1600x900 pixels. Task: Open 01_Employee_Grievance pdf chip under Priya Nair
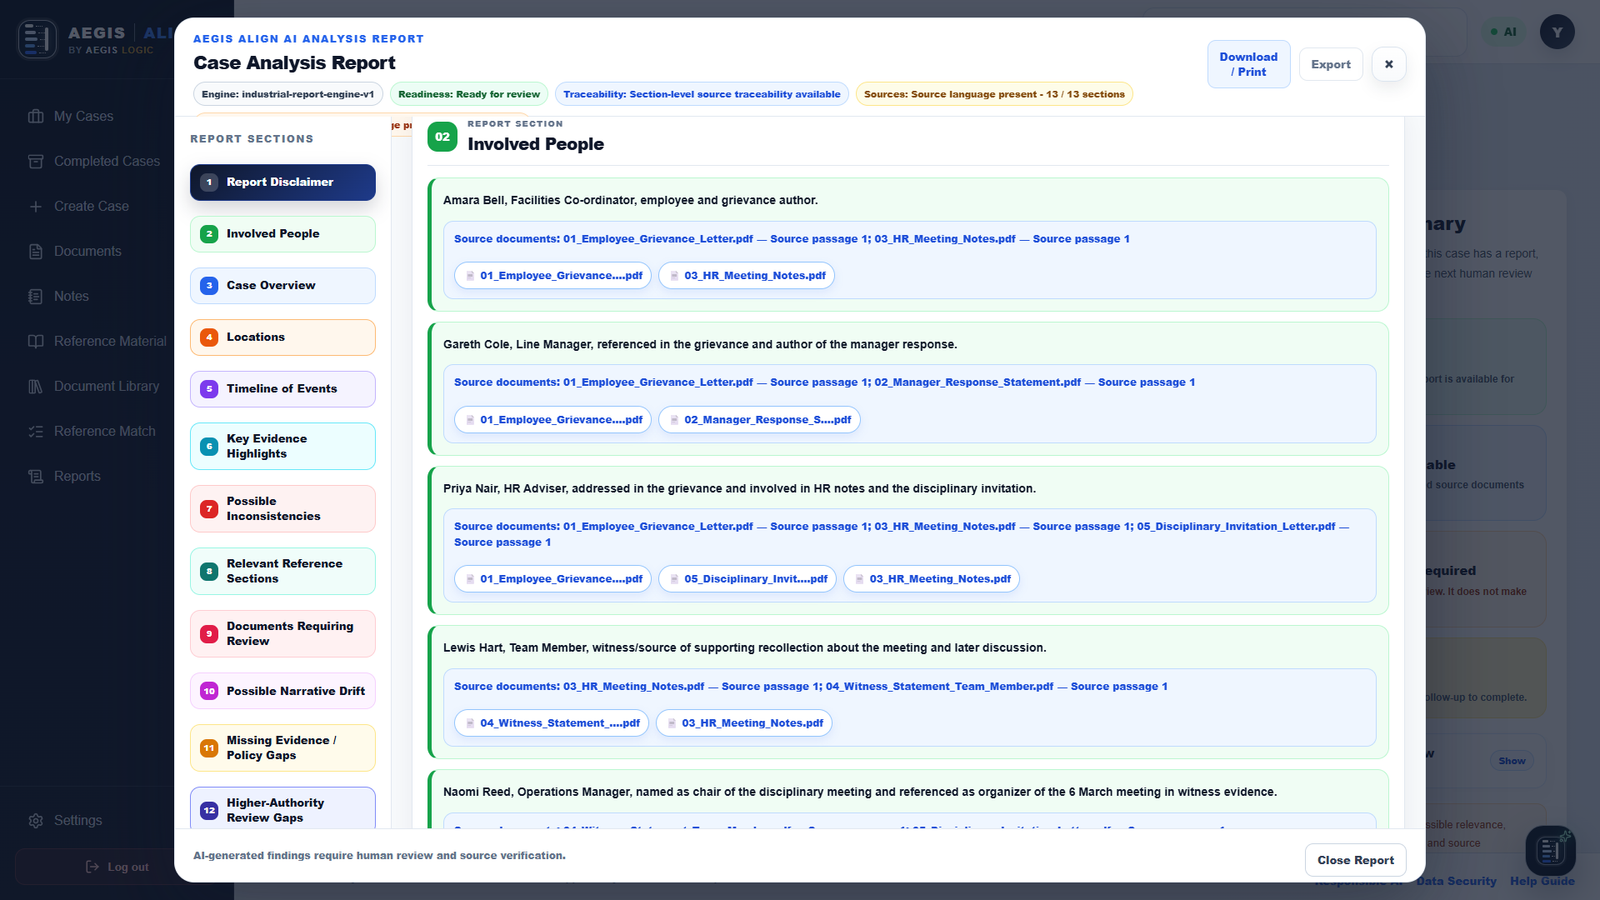(553, 579)
